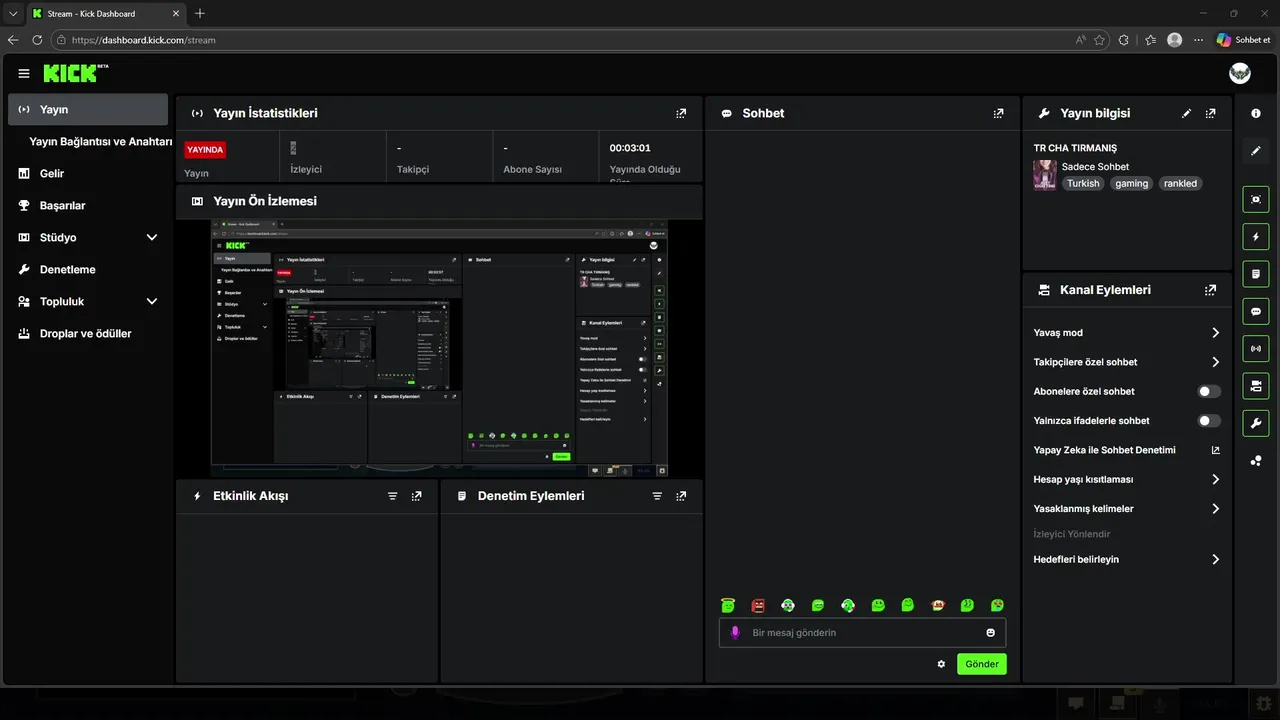Insert the last heart-eyes emote

997,605
